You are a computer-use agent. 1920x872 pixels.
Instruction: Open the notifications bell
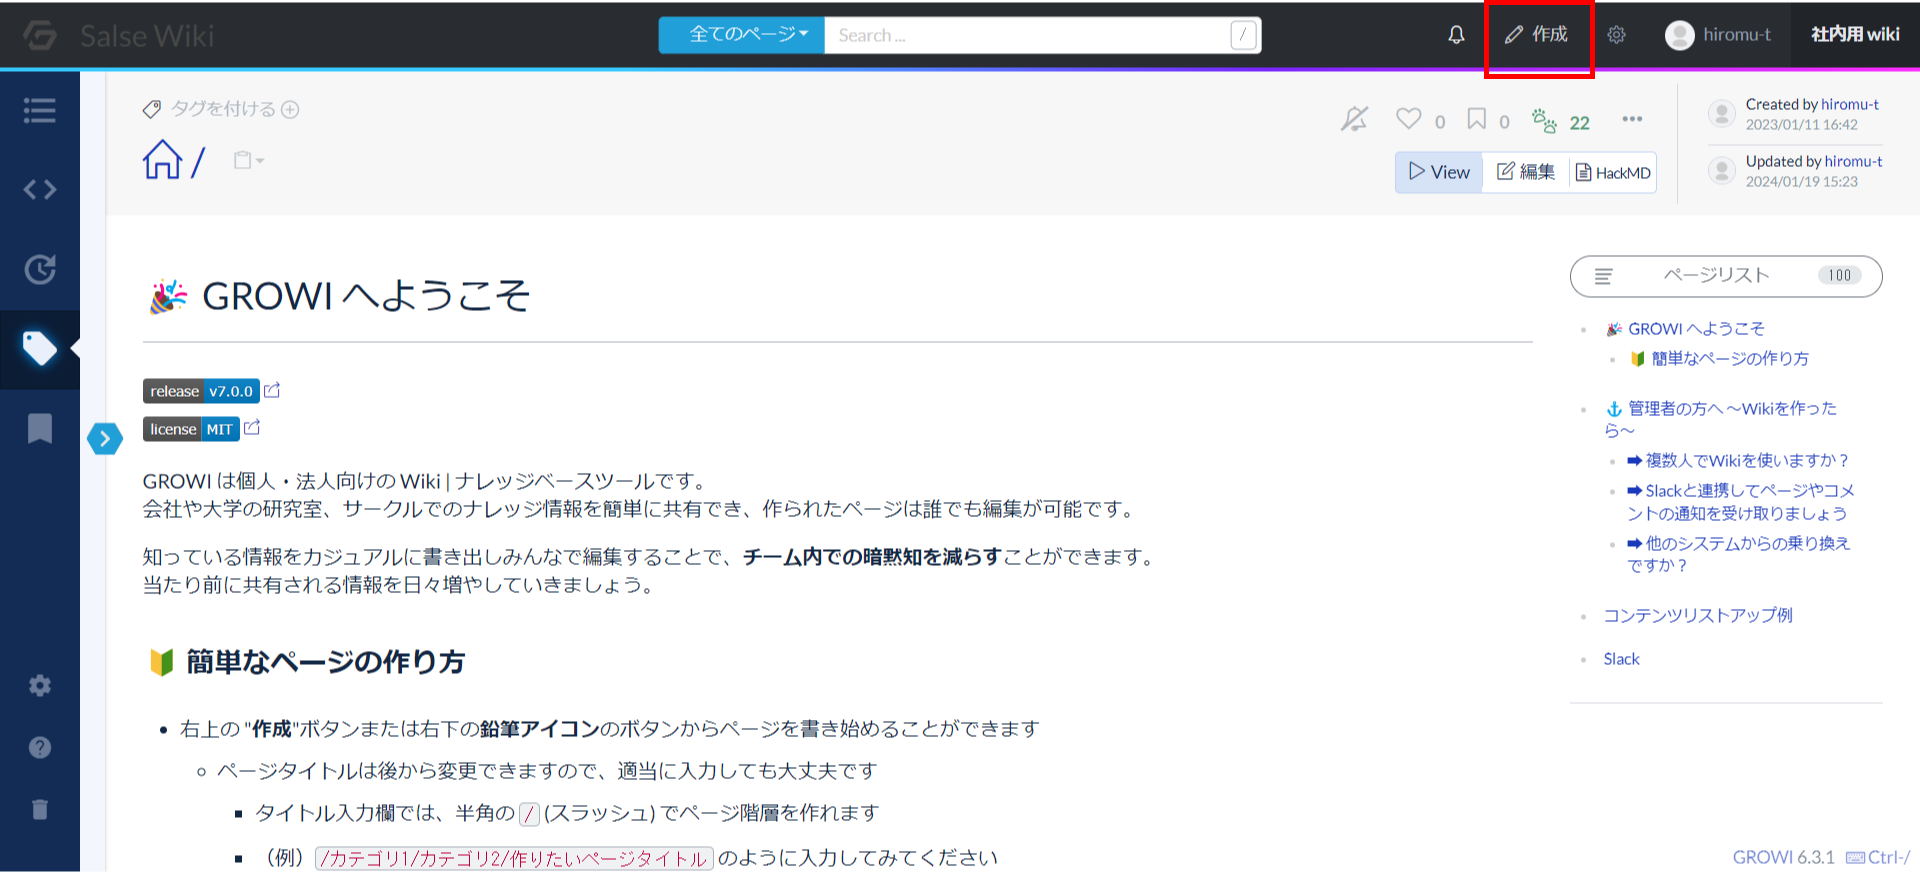tap(1456, 35)
